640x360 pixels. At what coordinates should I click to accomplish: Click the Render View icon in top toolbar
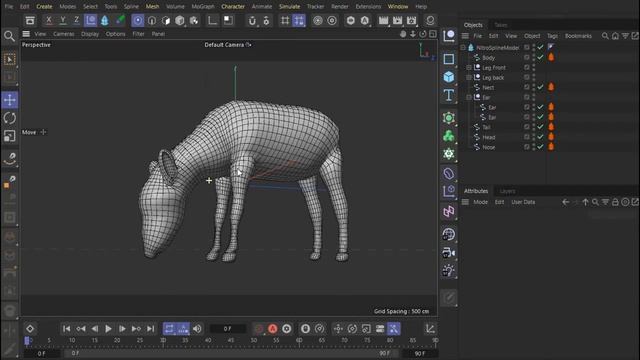(383, 20)
